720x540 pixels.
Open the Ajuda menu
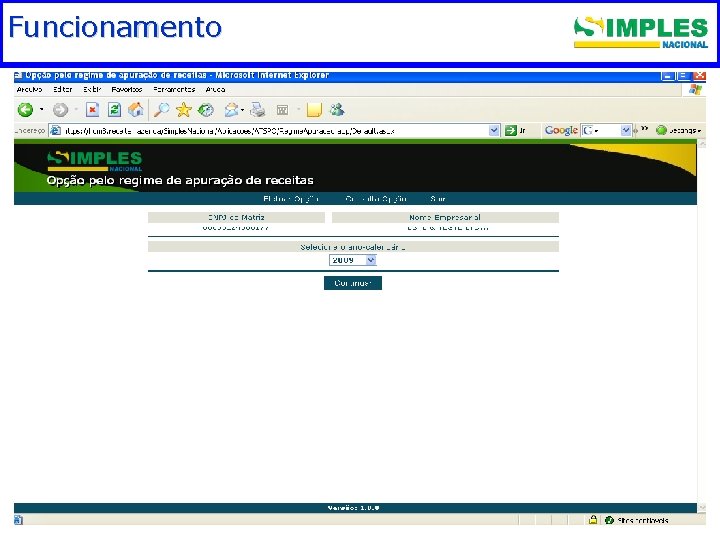point(215,90)
